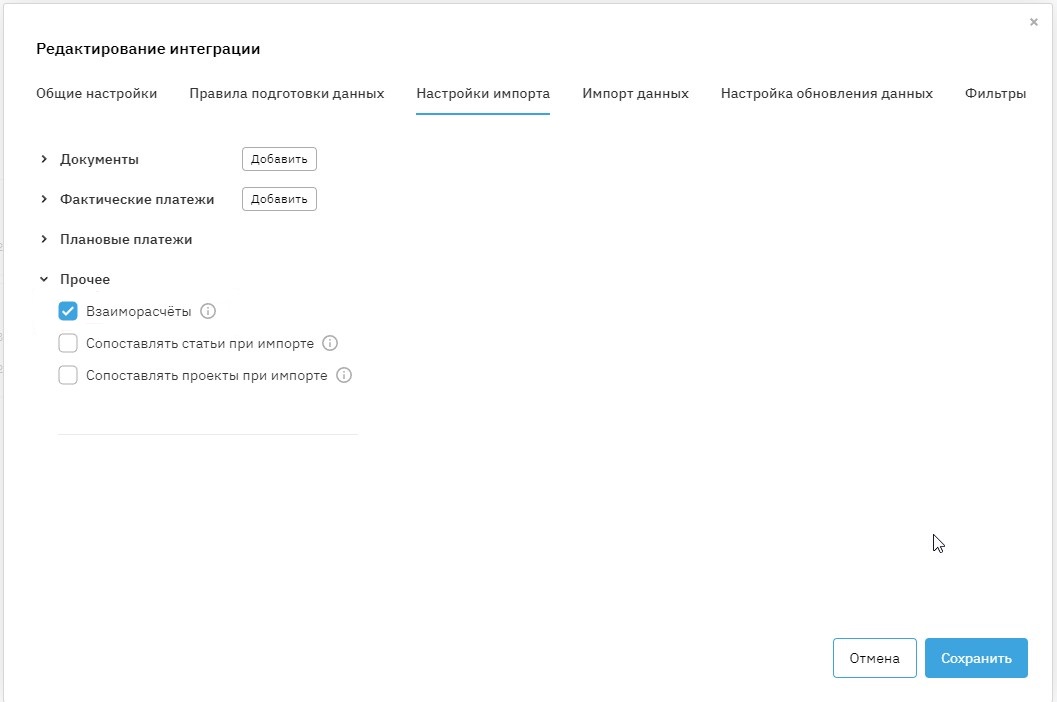This screenshot has width=1057, height=702.
Task: Expand the Плановые платежи section
Action: tap(44, 239)
